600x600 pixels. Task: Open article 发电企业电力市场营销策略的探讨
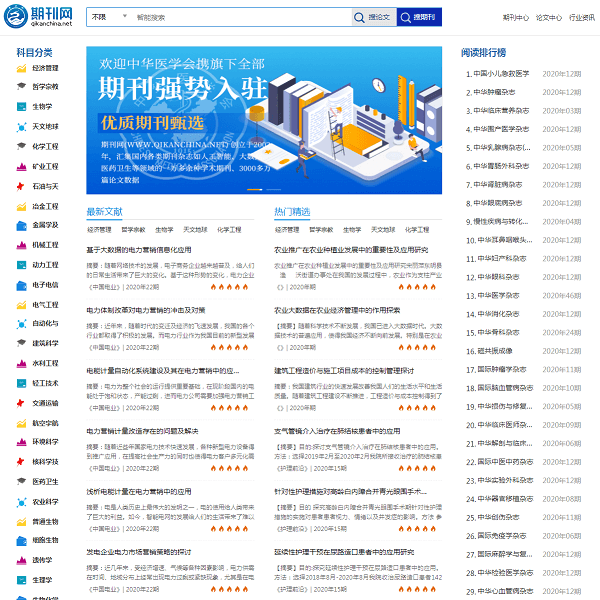pyautogui.click(x=139, y=552)
